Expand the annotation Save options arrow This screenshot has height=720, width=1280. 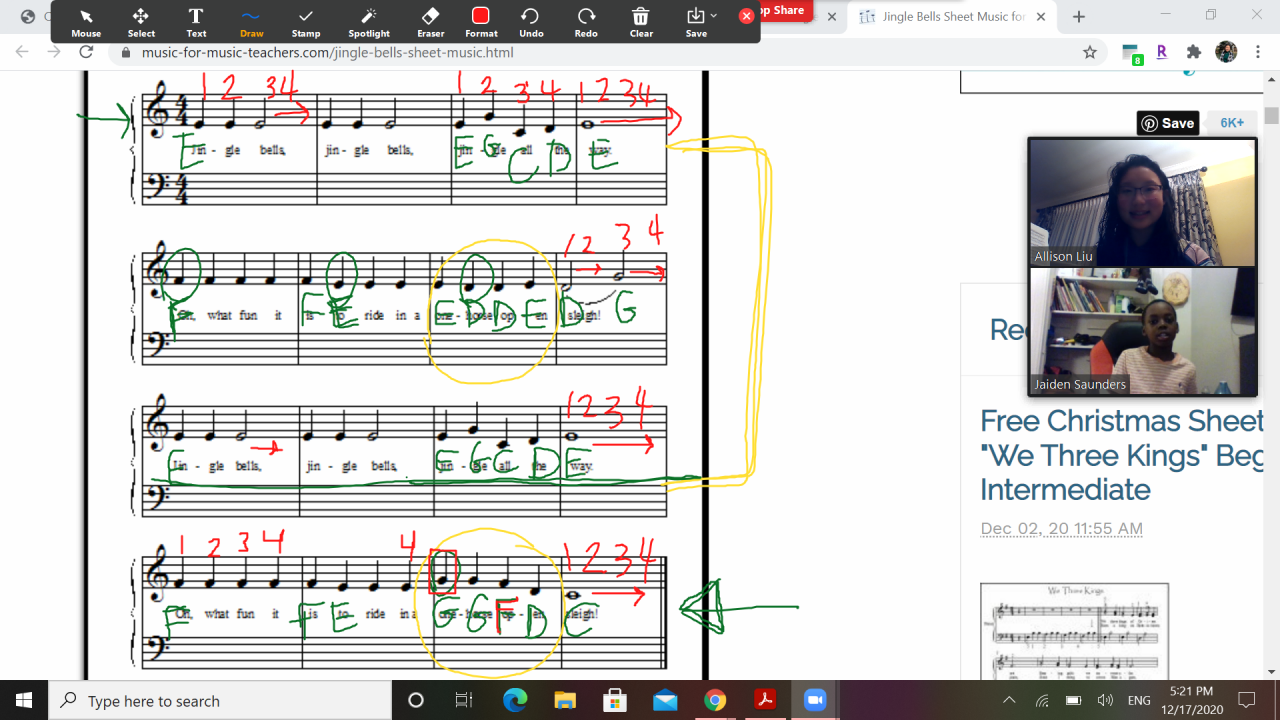[x=713, y=16]
